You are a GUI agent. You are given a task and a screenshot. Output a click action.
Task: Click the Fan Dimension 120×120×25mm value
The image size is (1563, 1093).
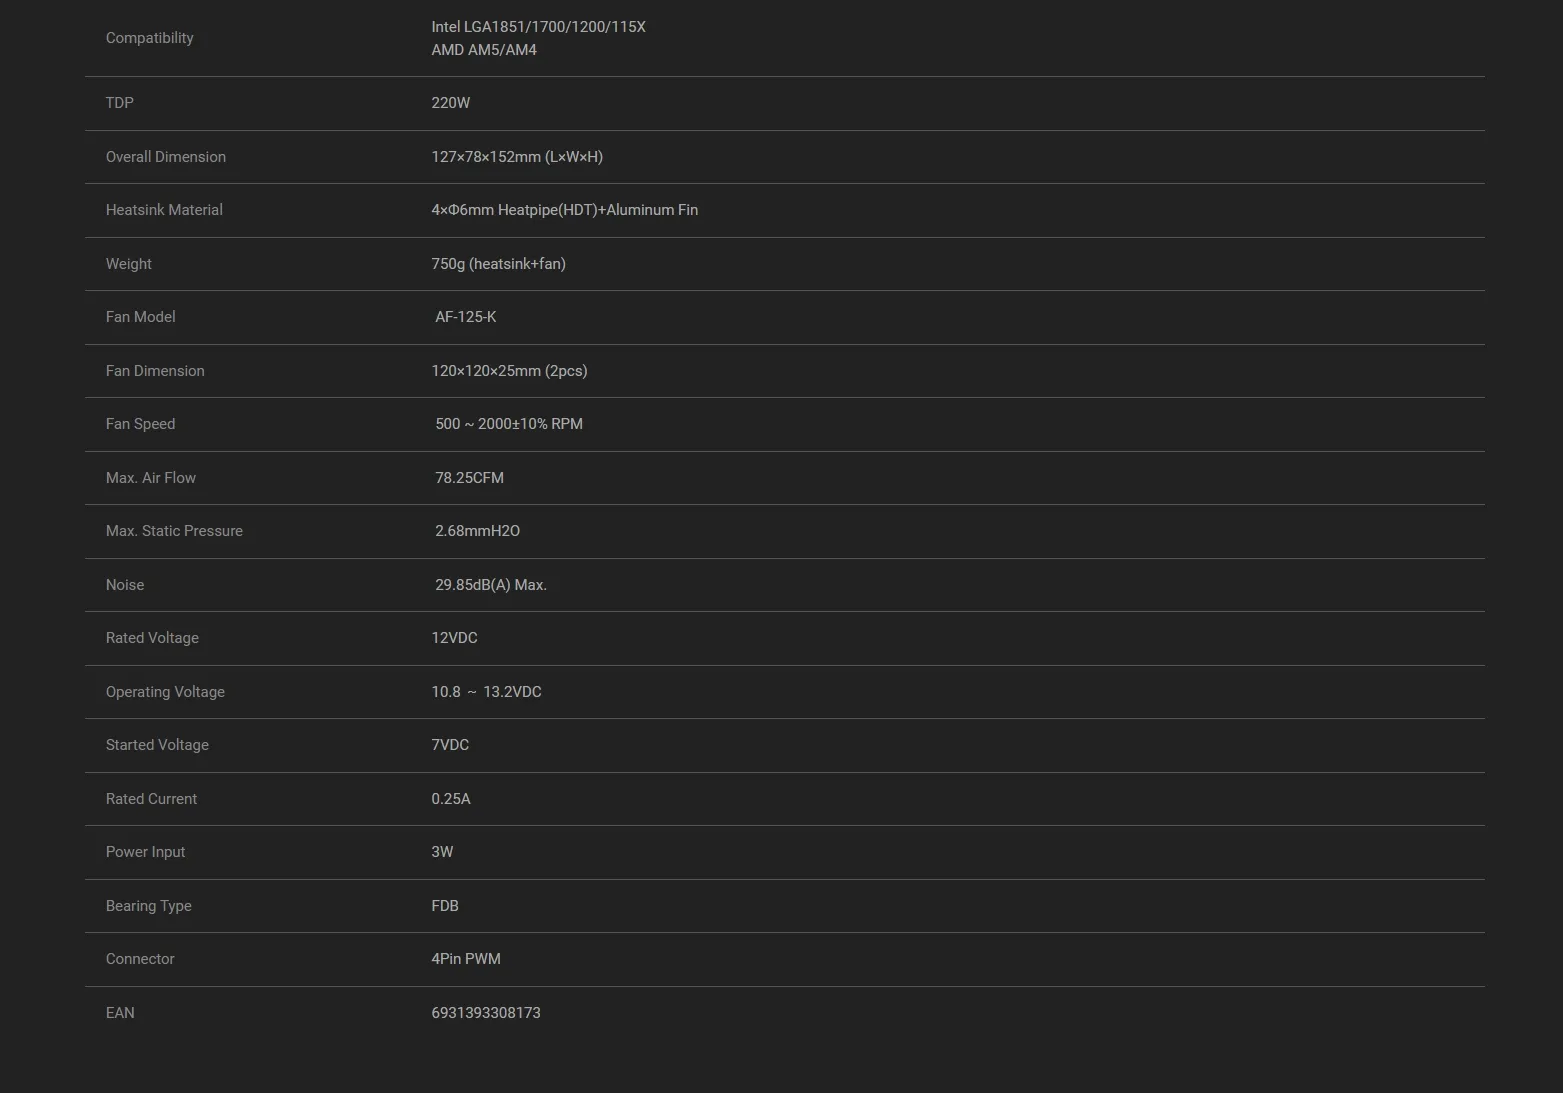509,371
